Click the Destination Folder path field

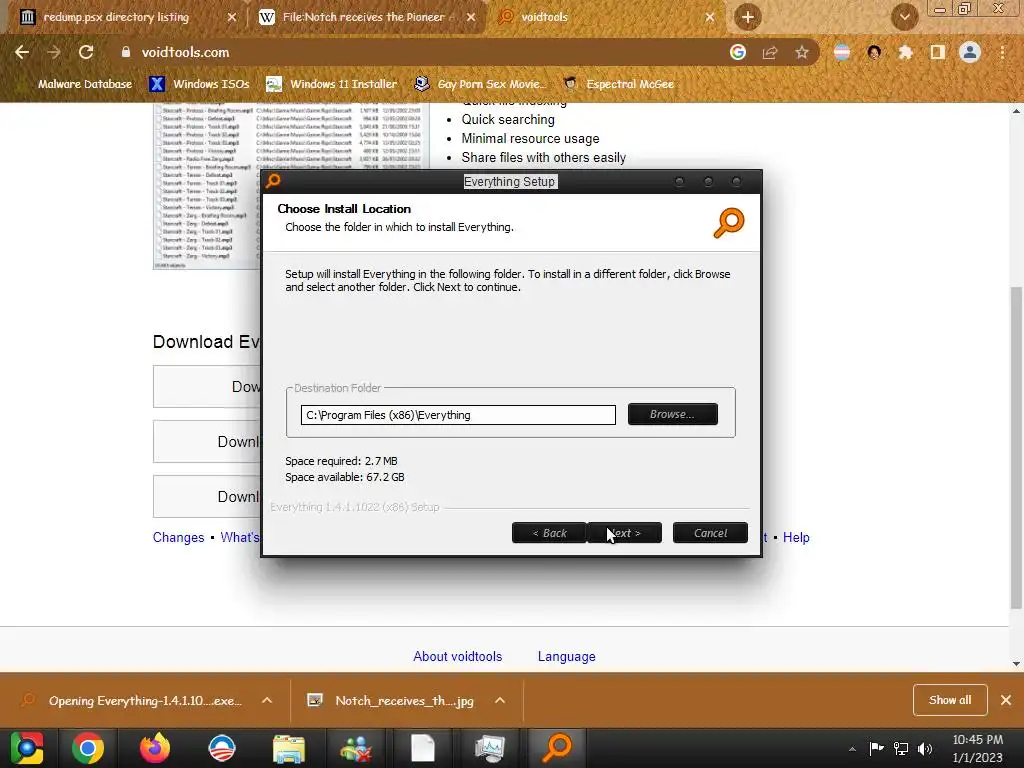coord(458,415)
